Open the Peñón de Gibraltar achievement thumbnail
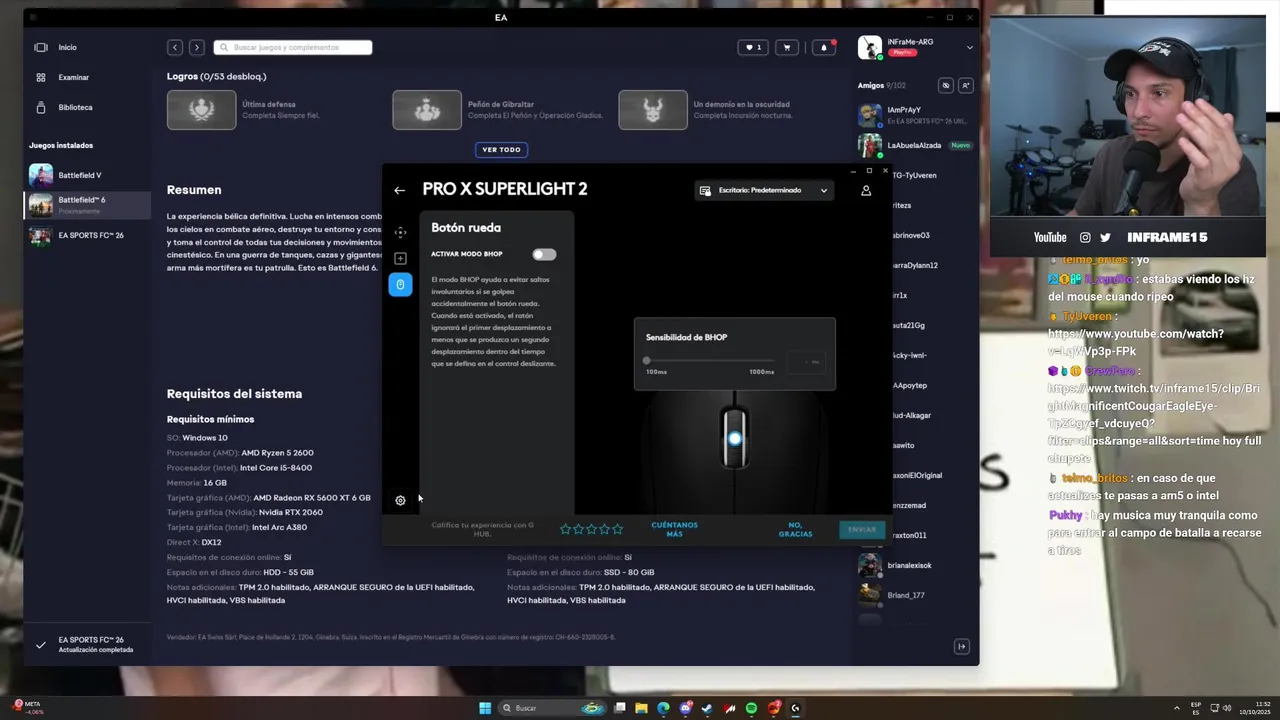 (x=427, y=110)
